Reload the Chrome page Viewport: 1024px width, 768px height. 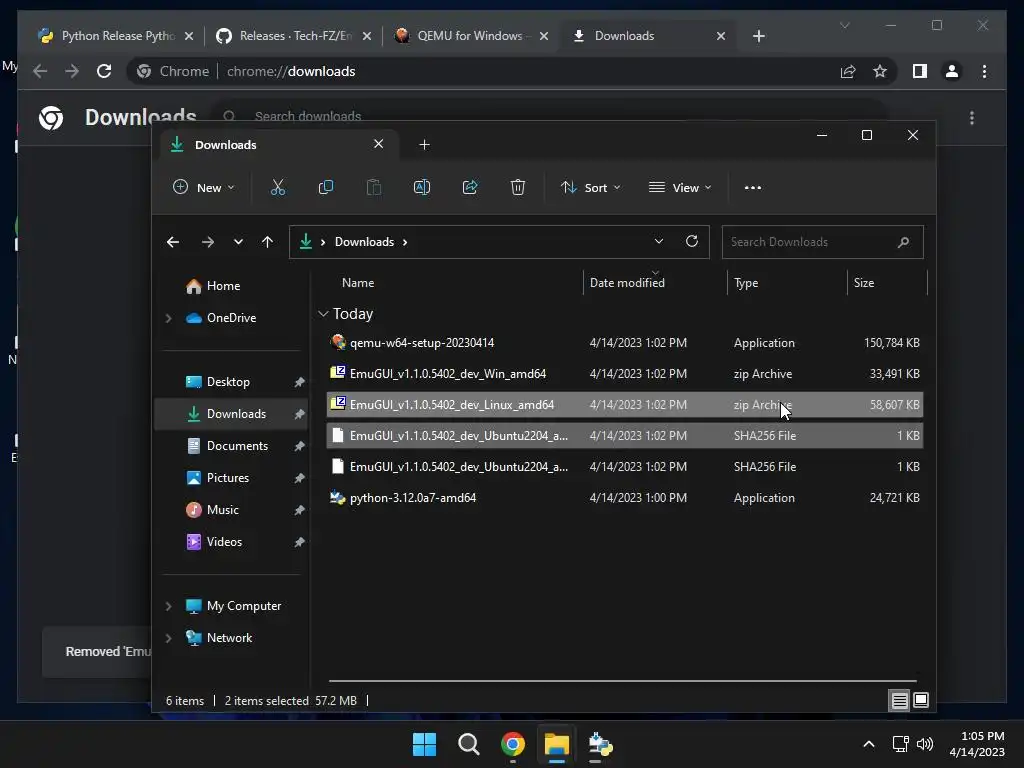(104, 71)
